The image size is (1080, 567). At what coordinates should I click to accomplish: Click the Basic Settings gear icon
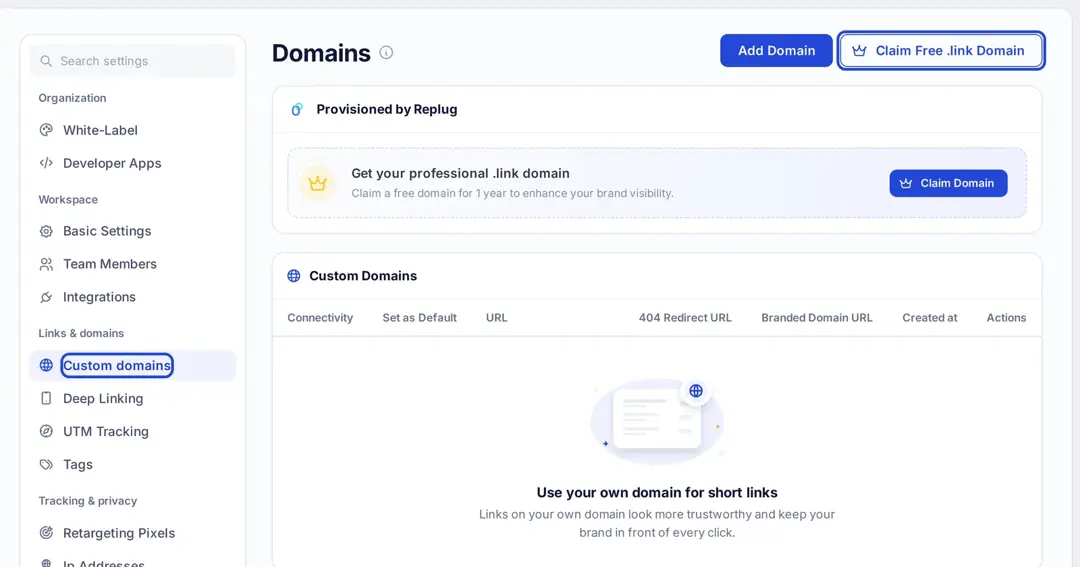click(x=46, y=231)
